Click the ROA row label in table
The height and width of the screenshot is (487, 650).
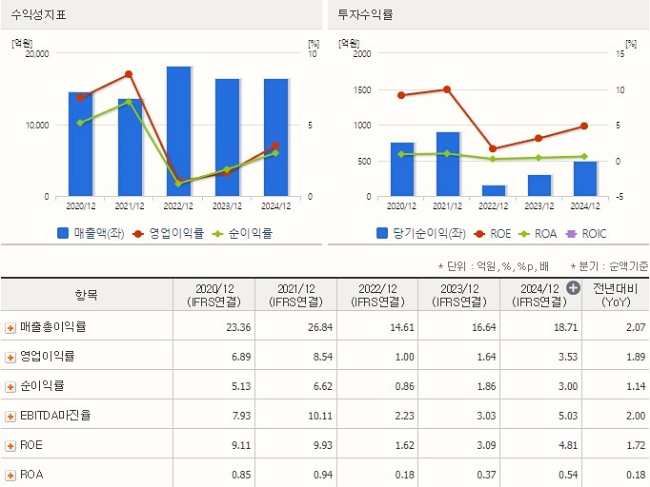click(32, 475)
